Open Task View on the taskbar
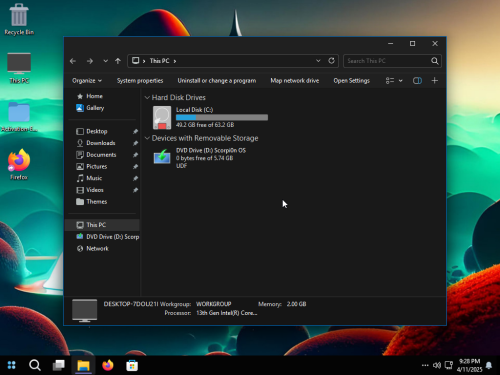This screenshot has width=500, height=375. [x=59, y=365]
